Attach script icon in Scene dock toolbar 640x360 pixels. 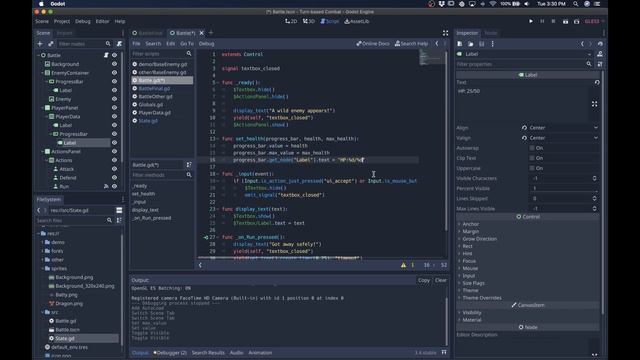click(x=119, y=44)
